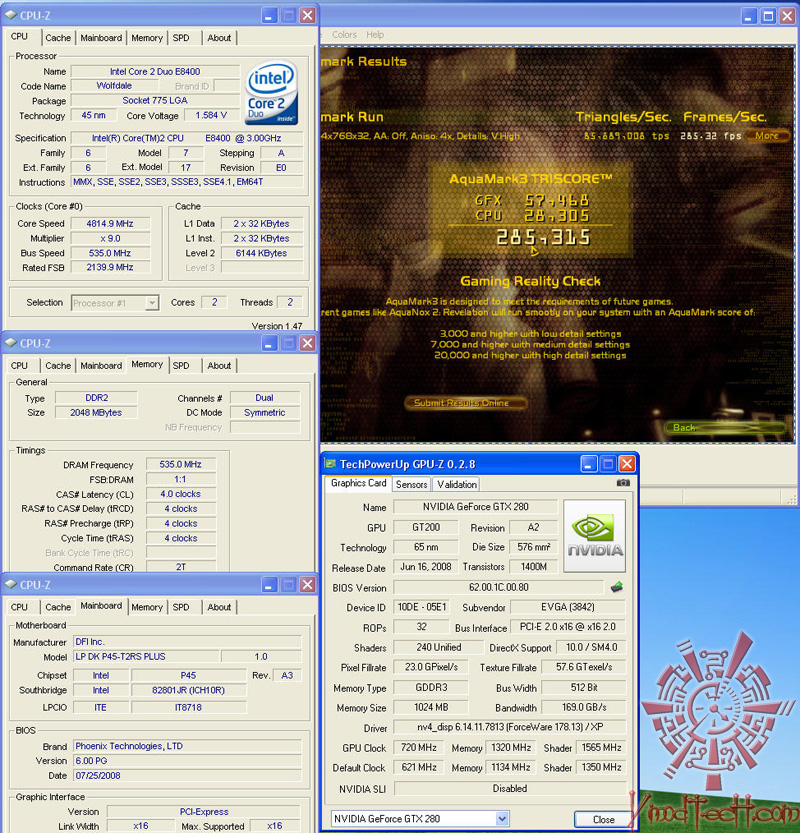Click More button next to frames per second
The height and width of the screenshot is (833, 800).
click(x=767, y=135)
